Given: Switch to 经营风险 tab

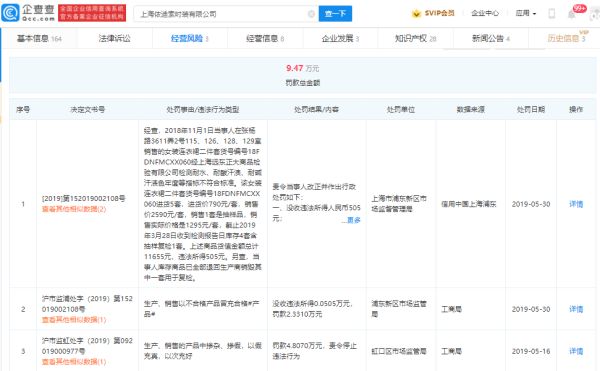Looking at the screenshot, I should (189, 38).
